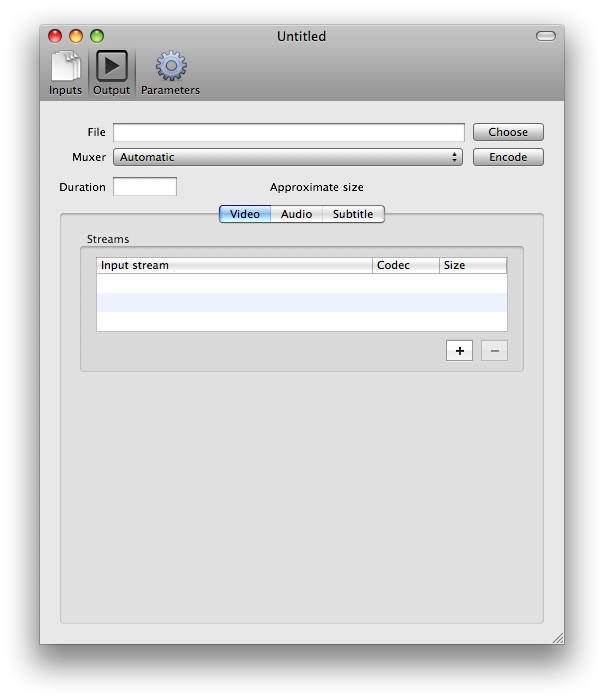Click the Input stream column header

tap(234, 265)
